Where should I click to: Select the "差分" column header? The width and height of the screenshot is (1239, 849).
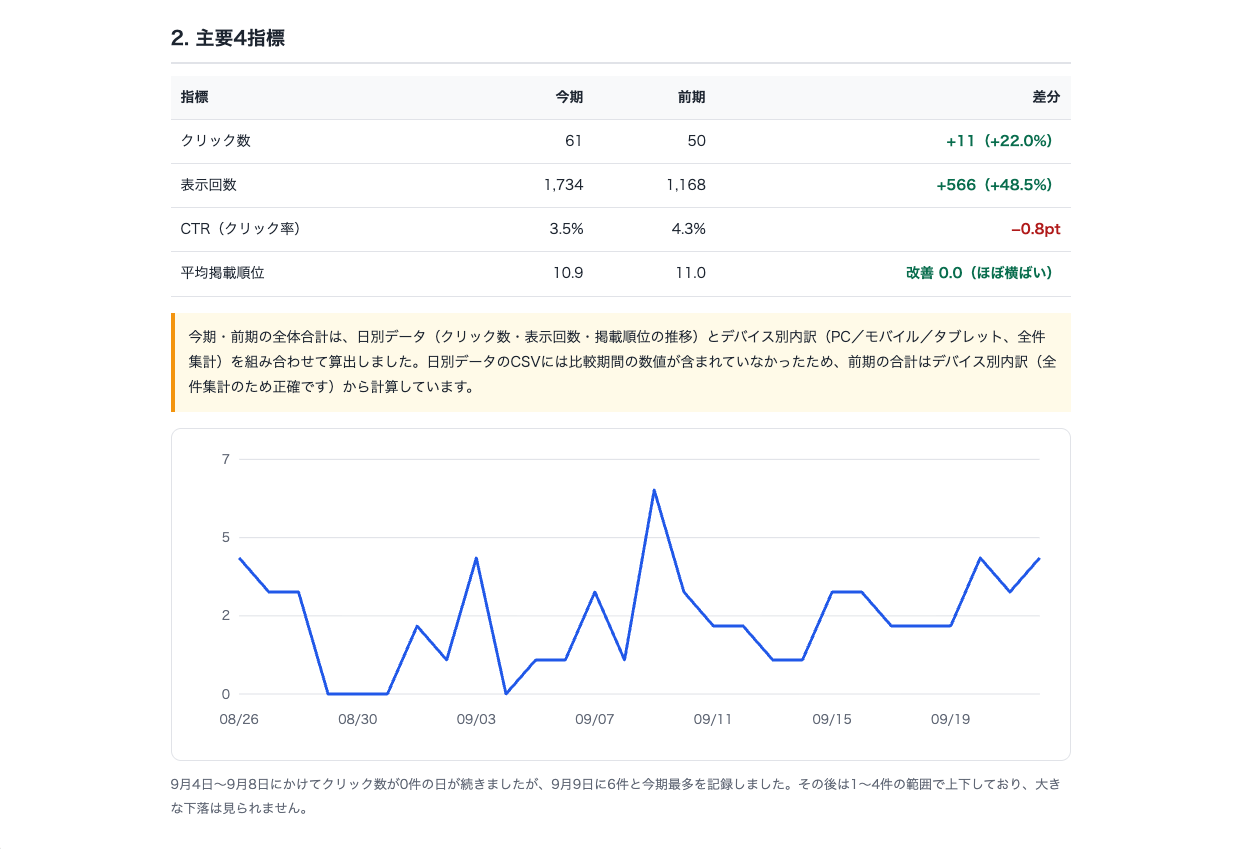tap(1046, 97)
